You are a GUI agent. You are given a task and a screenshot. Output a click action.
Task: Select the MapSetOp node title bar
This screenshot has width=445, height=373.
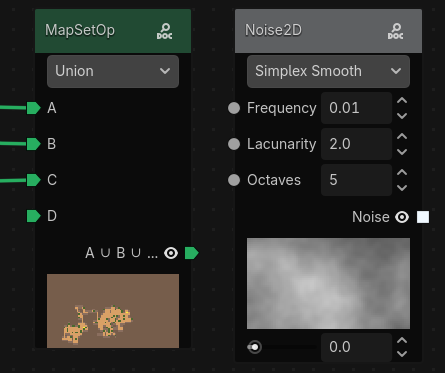113,31
